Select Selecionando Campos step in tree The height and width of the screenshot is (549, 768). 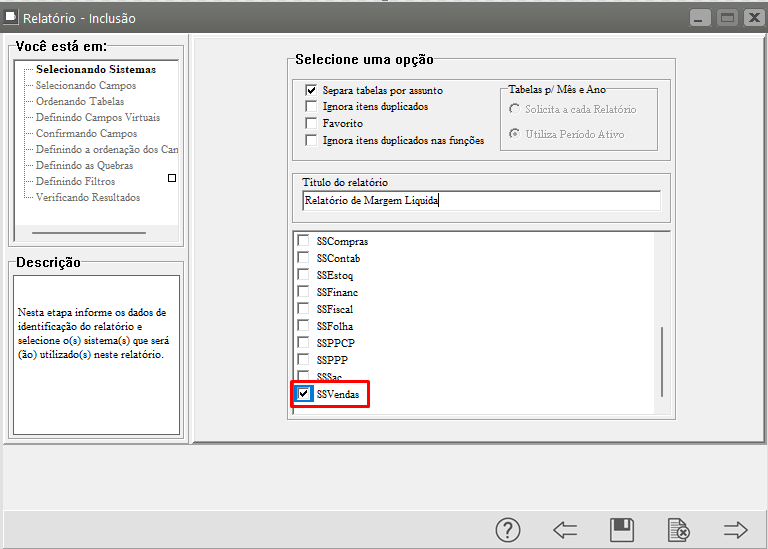86,86
